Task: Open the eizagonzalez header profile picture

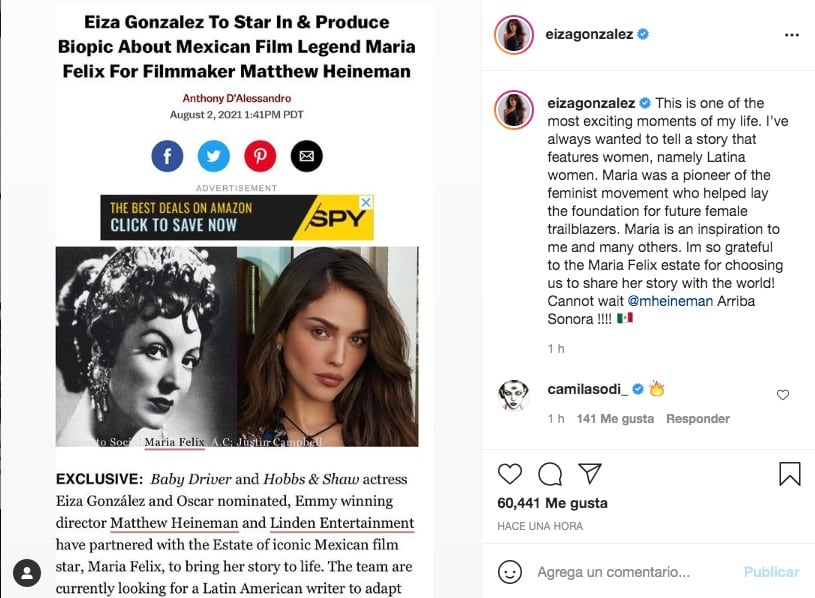Action: pyautogui.click(x=513, y=35)
